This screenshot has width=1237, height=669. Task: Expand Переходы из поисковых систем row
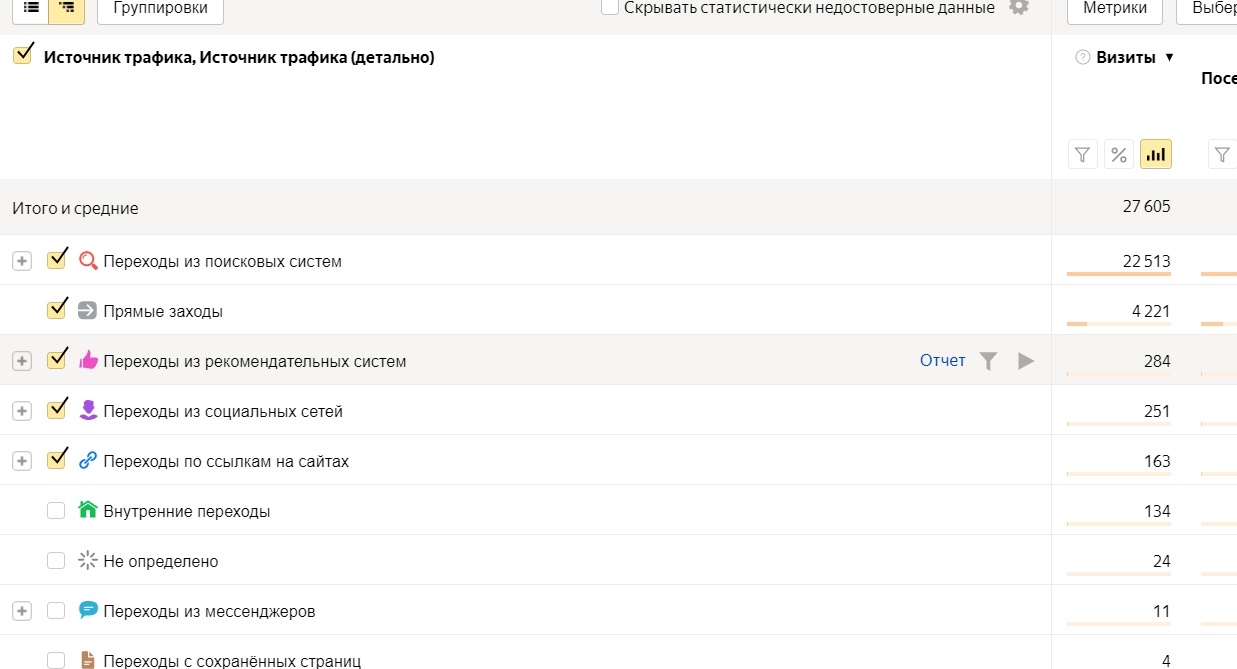point(22,261)
